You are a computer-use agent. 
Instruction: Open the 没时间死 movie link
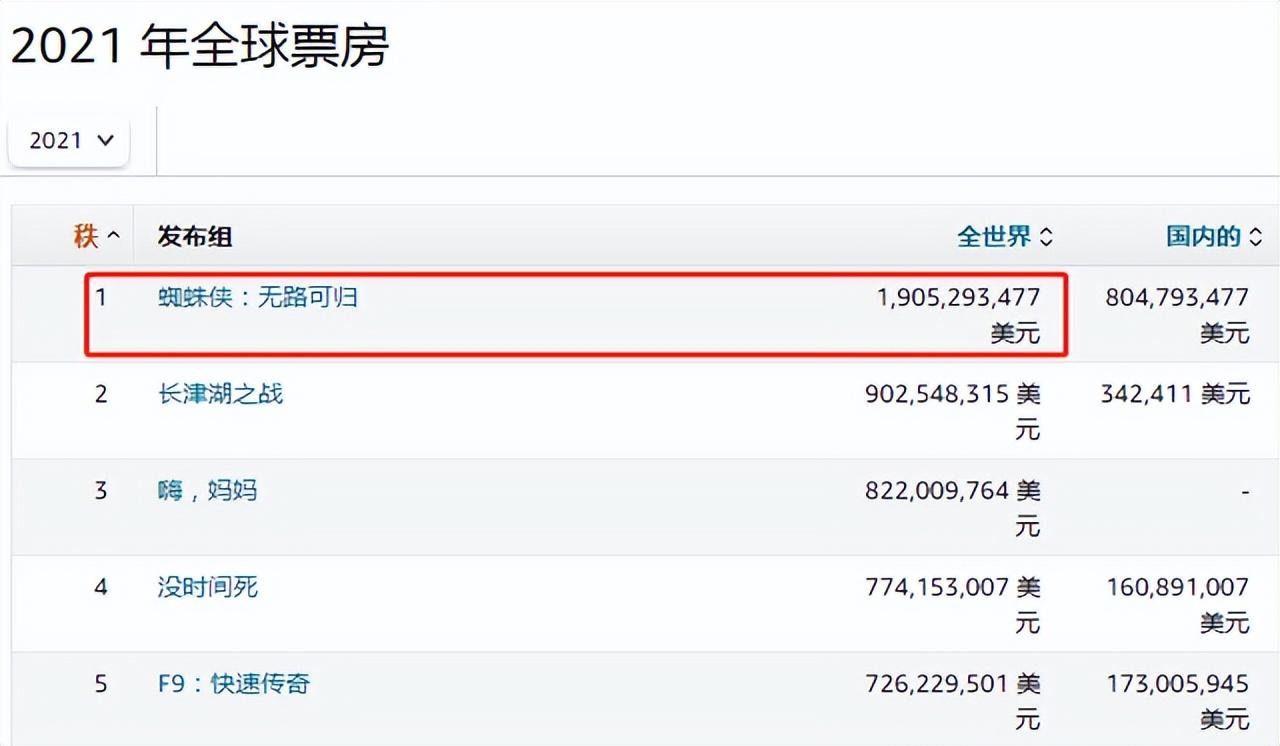207,587
